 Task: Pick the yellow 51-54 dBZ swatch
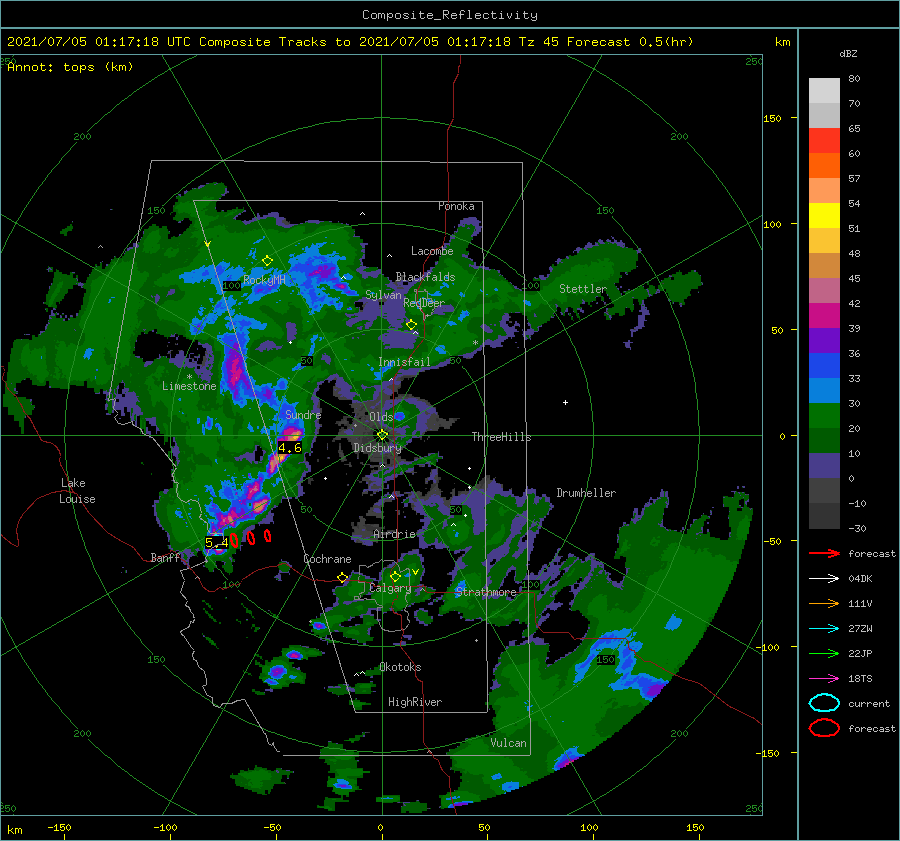pos(824,216)
